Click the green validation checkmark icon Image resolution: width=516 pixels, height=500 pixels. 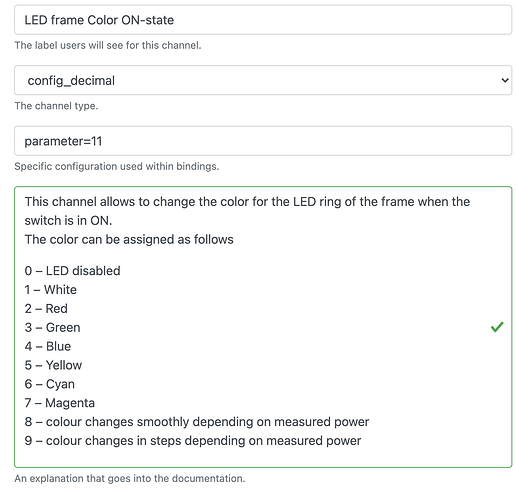pyautogui.click(x=497, y=327)
